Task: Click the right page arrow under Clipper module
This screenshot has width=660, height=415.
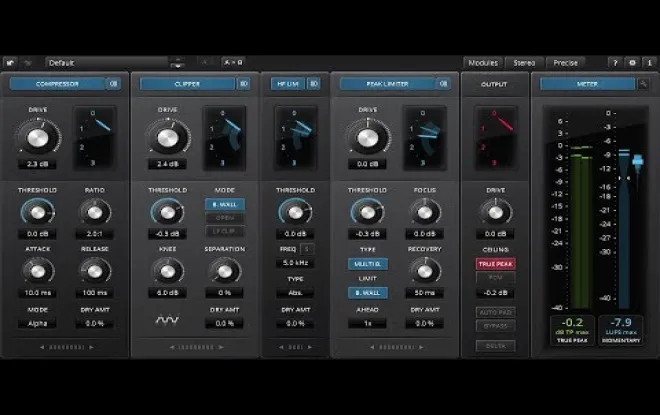Action: (x=221, y=347)
